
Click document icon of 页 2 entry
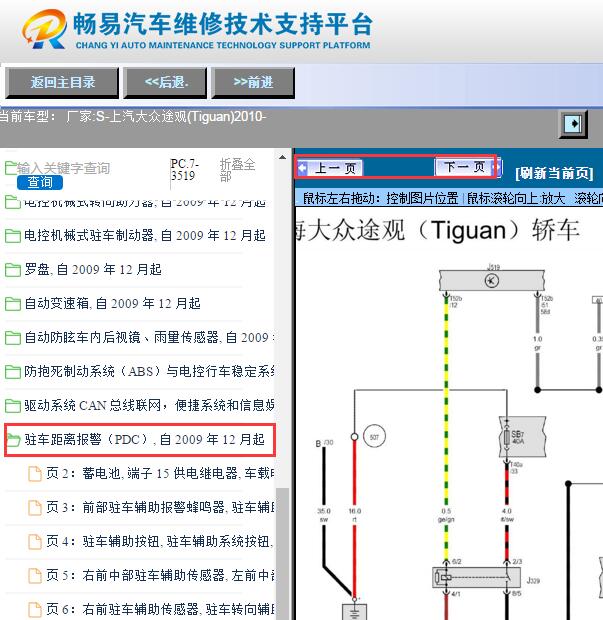(35, 474)
